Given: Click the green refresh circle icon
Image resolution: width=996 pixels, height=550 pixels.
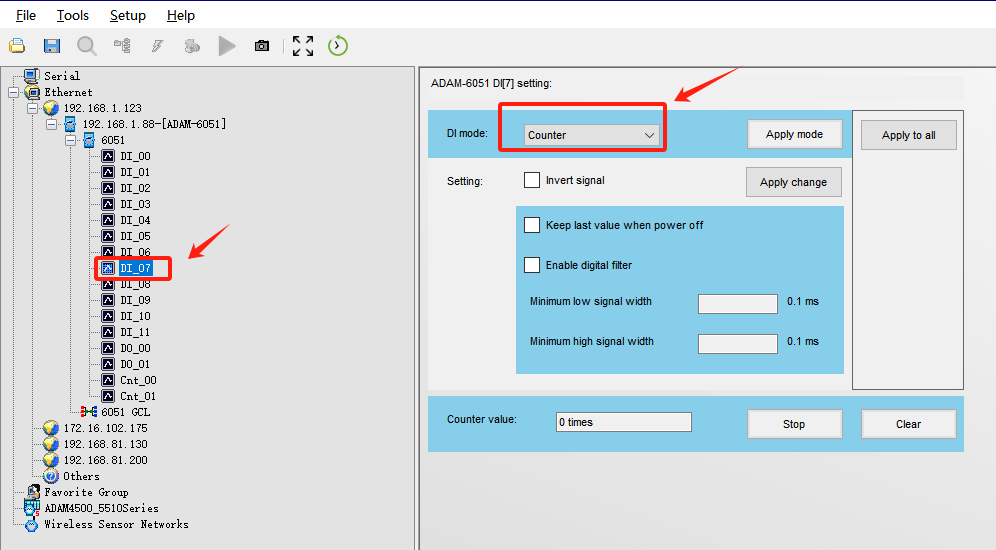Looking at the screenshot, I should pos(338,46).
